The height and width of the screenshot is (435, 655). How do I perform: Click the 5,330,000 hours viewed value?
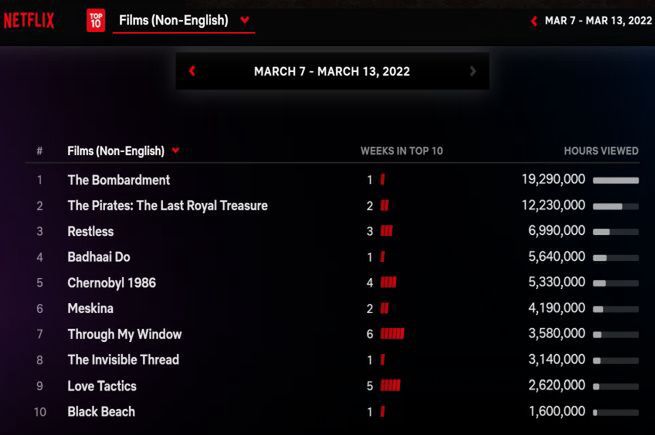557,282
